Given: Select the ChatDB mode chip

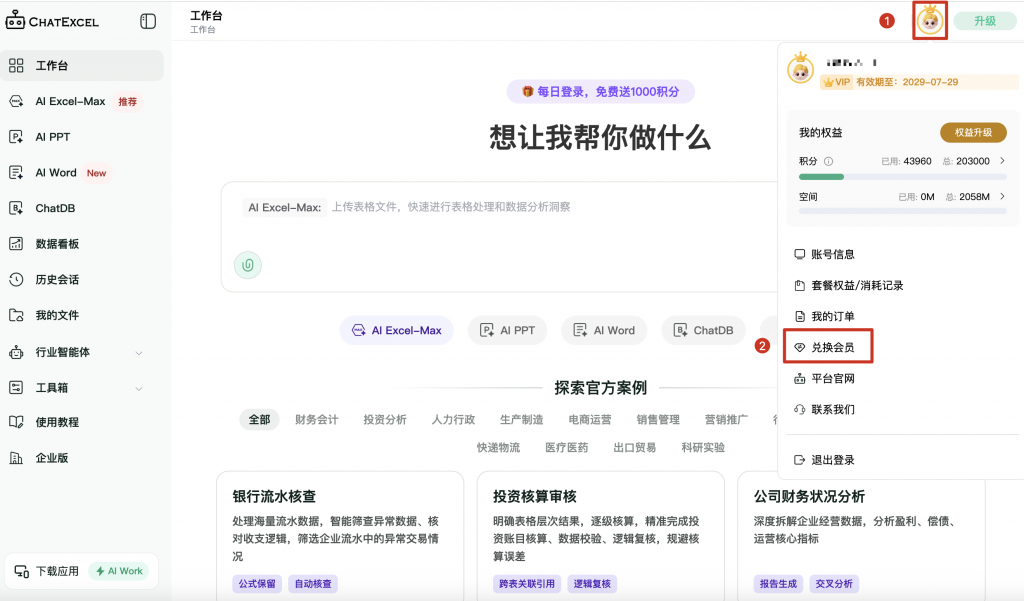Looking at the screenshot, I should (x=703, y=331).
